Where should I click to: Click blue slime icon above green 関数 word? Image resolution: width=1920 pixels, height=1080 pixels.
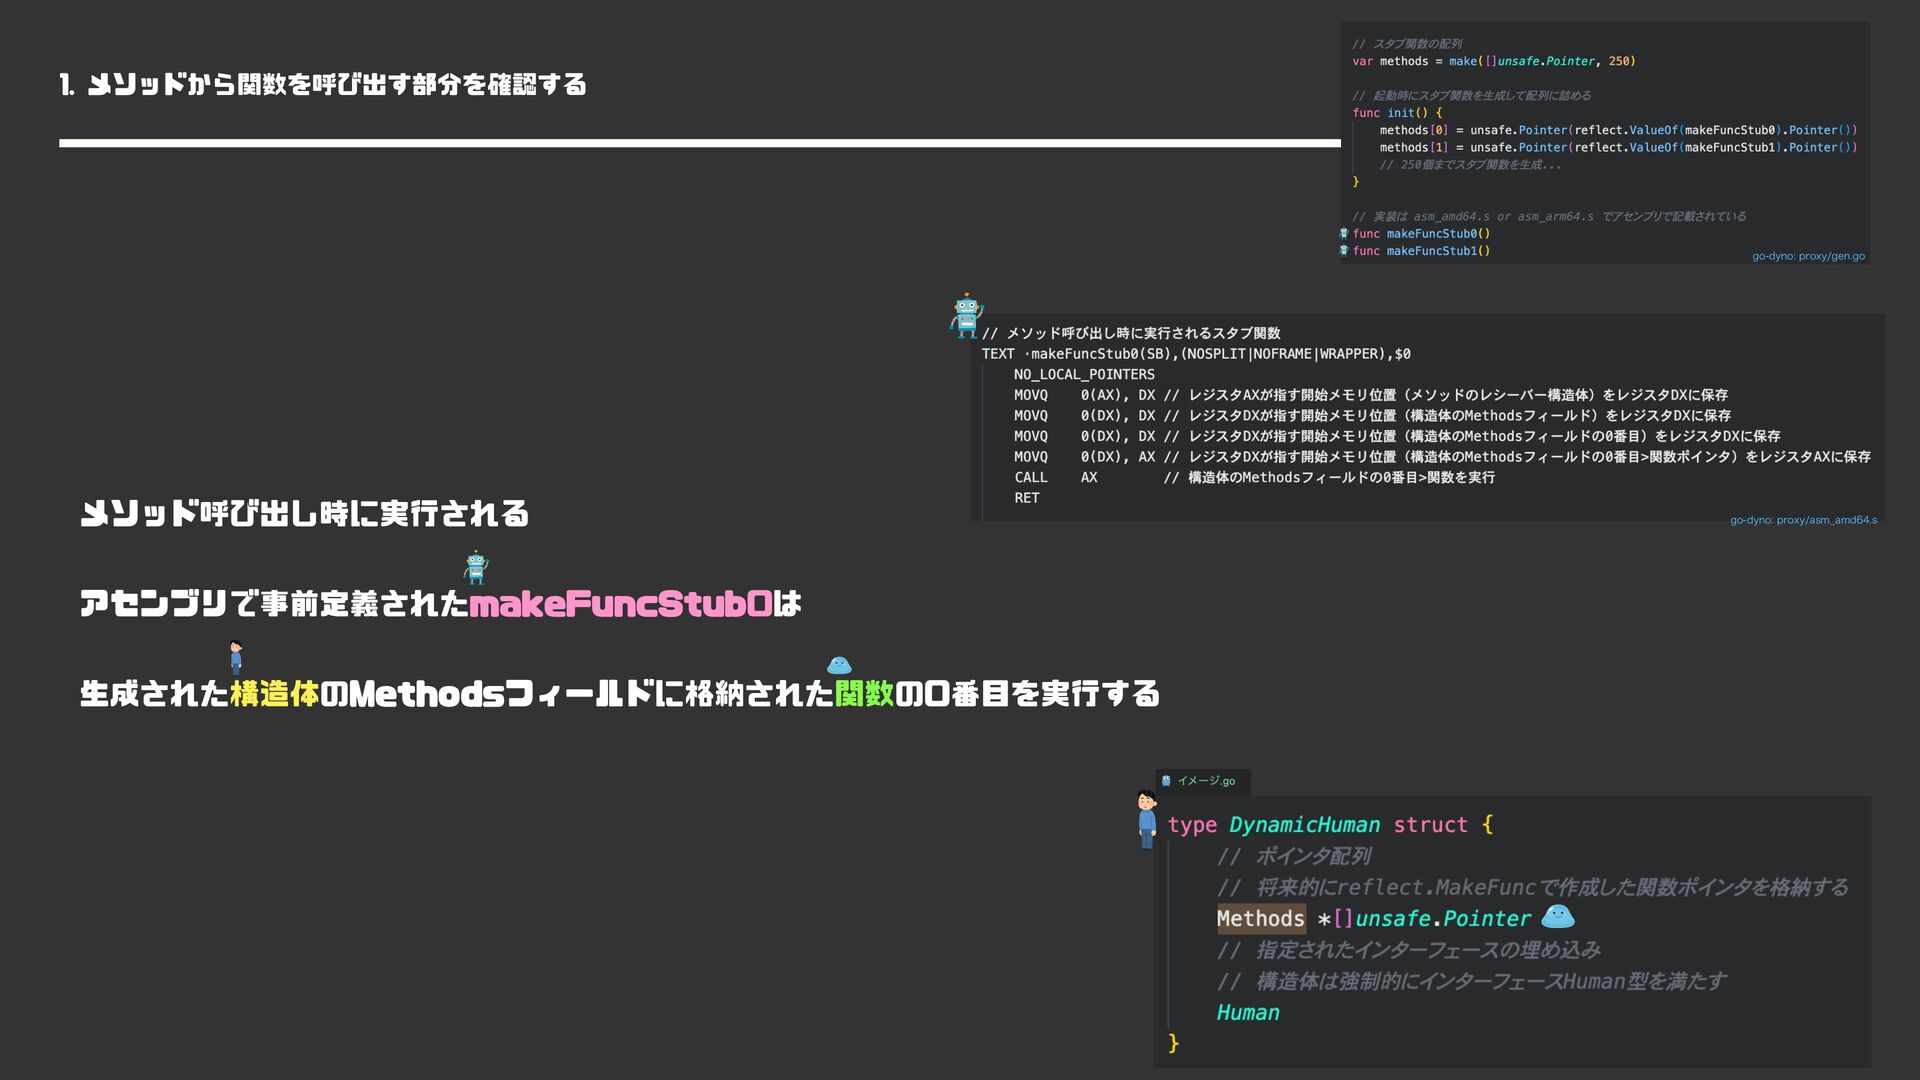[x=839, y=665]
